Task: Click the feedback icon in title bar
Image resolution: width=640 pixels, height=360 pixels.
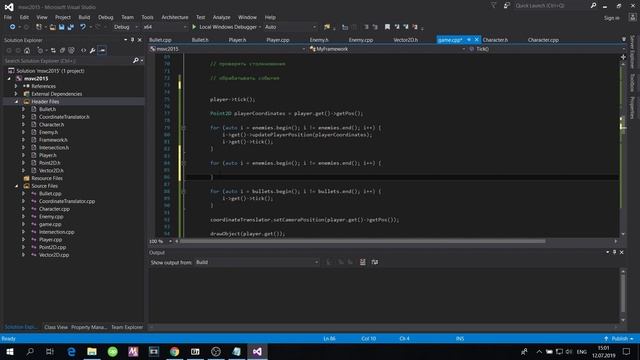Action: coord(507,6)
